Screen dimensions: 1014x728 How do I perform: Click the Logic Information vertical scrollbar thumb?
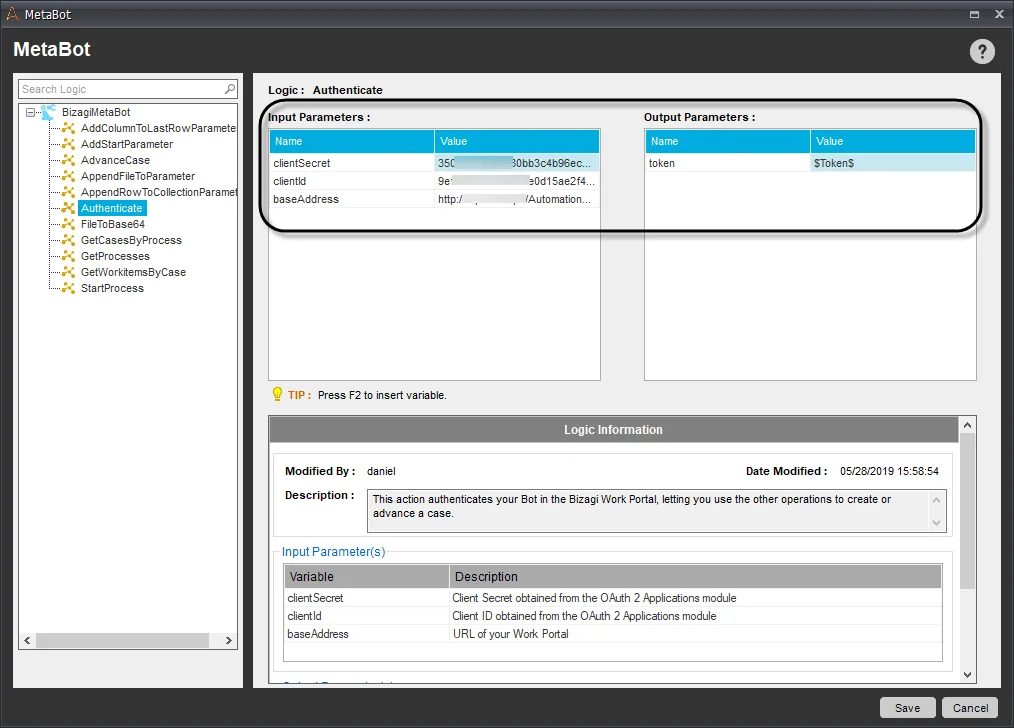pos(967,511)
